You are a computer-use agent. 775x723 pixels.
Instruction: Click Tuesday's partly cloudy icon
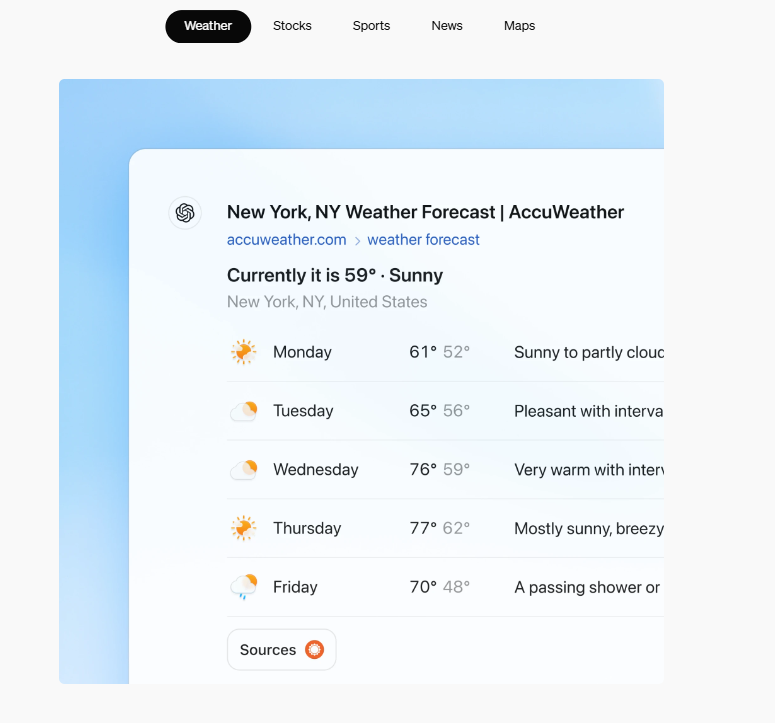(244, 411)
